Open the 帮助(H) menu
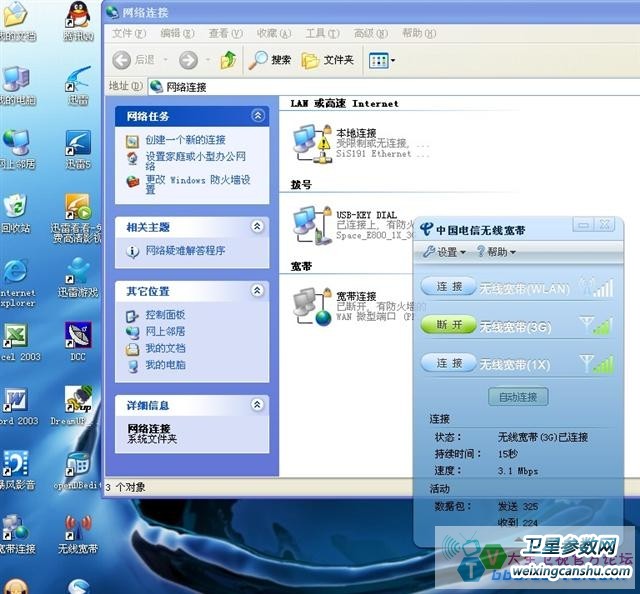640x594 pixels. (419, 33)
